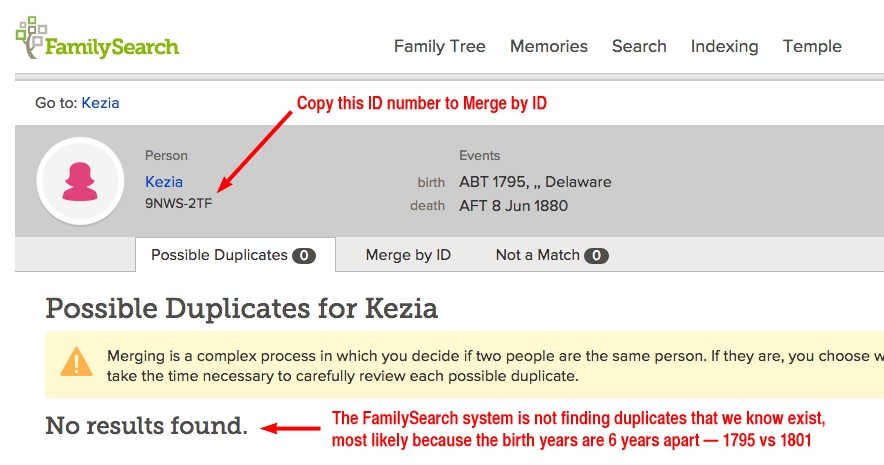Click the birth event ABT 1795 Delaware
Viewport: 884px width, 465px height.
click(x=535, y=182)
